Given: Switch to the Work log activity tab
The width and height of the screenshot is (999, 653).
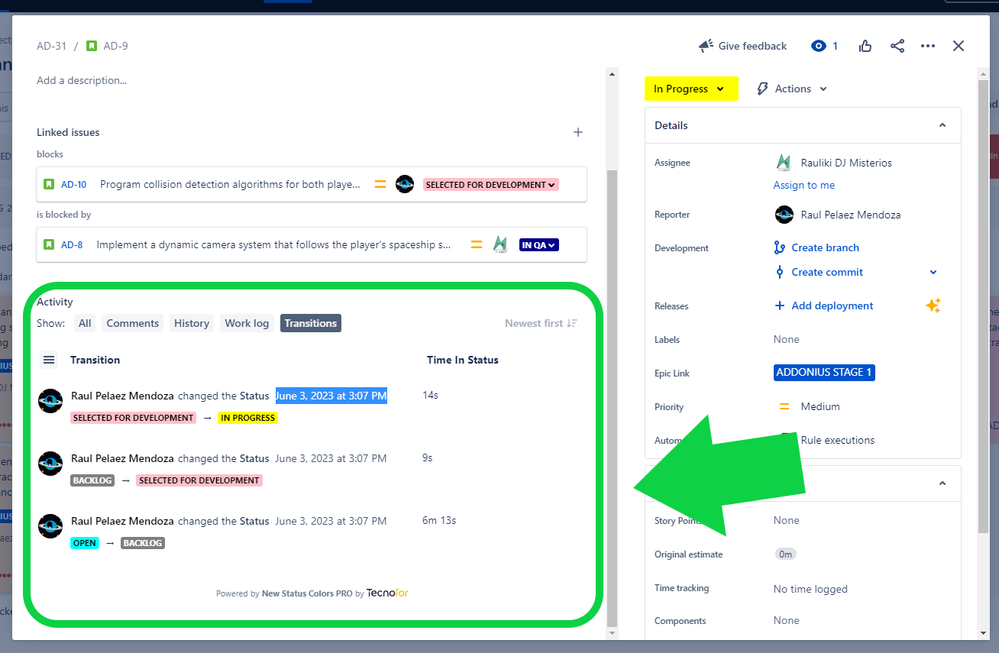Looking at the screenshot, I should pyautogui.click(x=246, y=323).
